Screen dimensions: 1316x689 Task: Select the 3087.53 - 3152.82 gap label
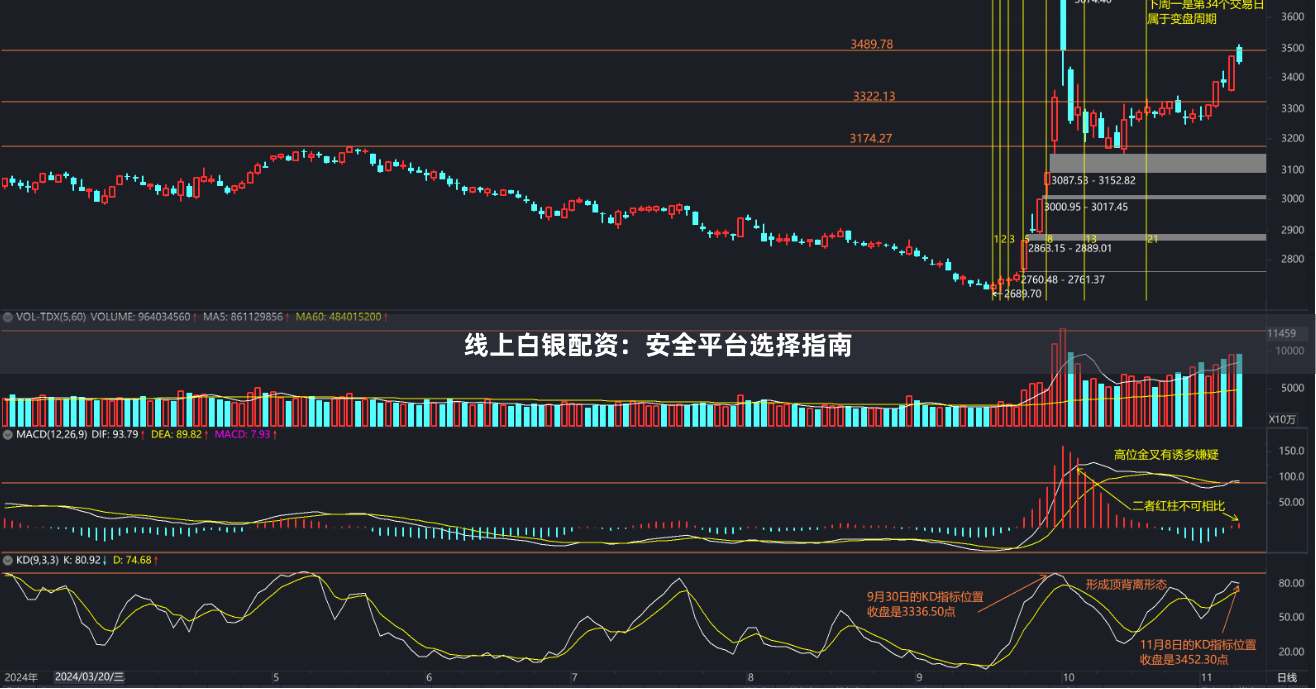click(1093, 180)
